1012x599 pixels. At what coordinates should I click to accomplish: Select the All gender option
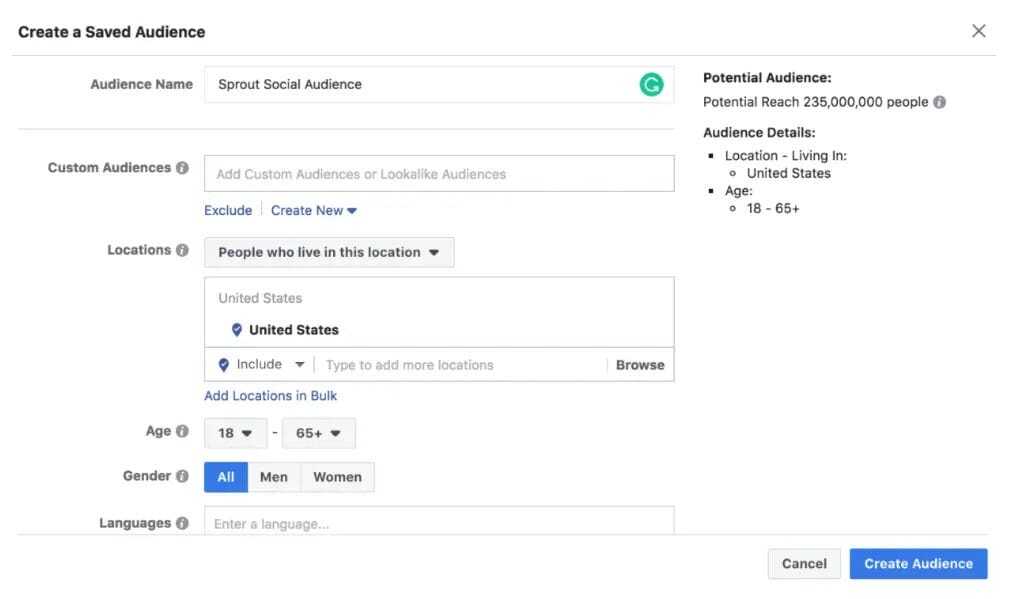pyautogui.click(x=225, y=477)
